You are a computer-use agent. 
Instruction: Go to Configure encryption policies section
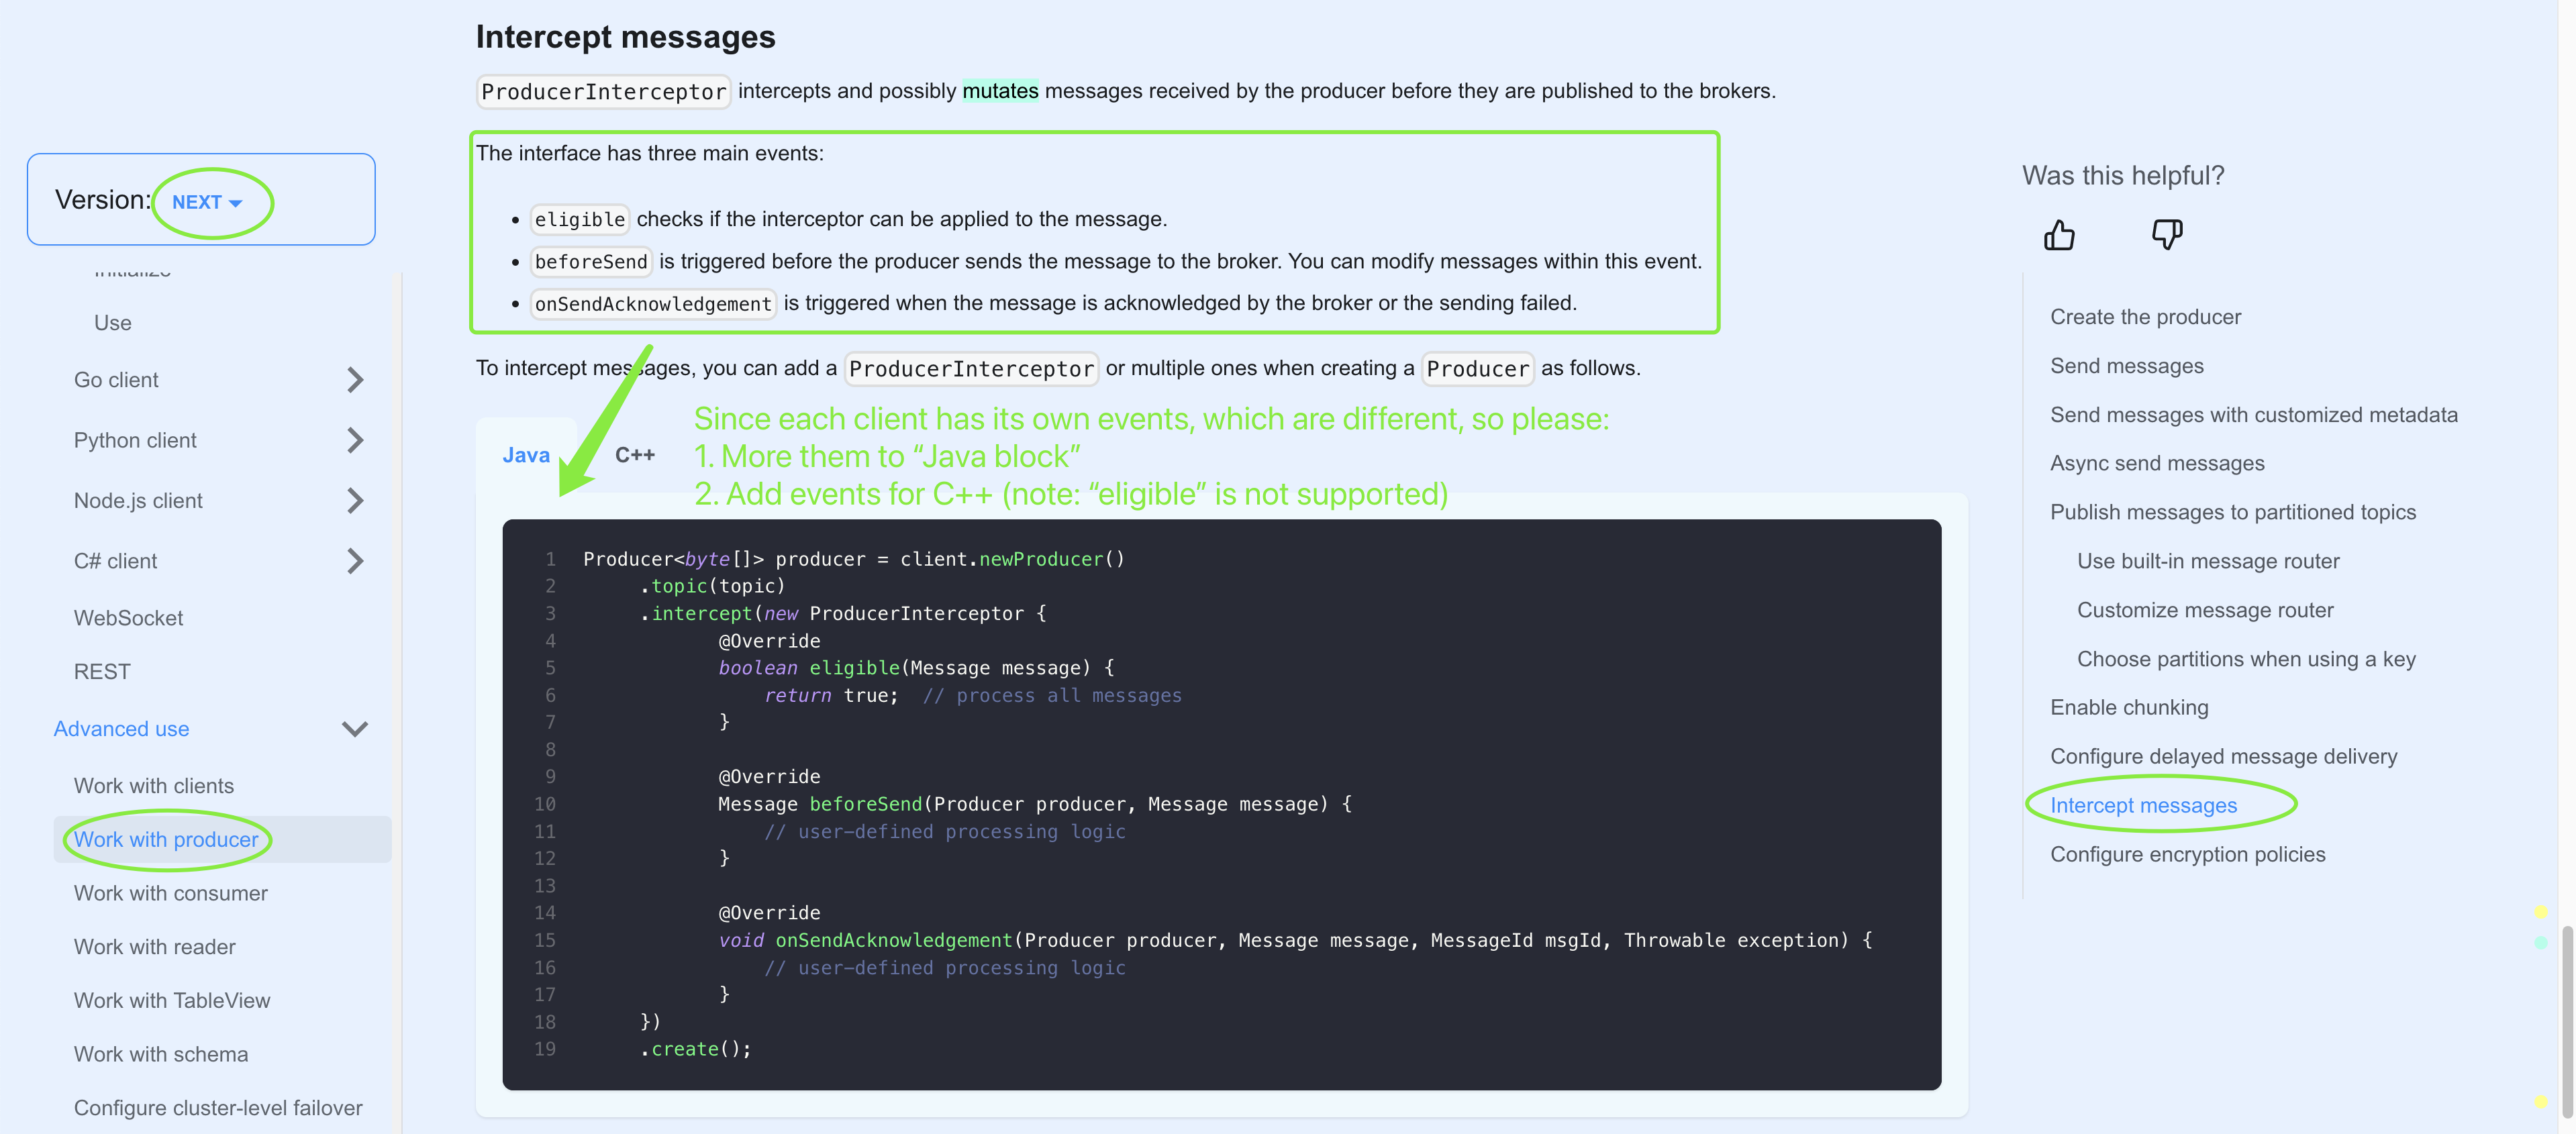tap(2187, 854)
